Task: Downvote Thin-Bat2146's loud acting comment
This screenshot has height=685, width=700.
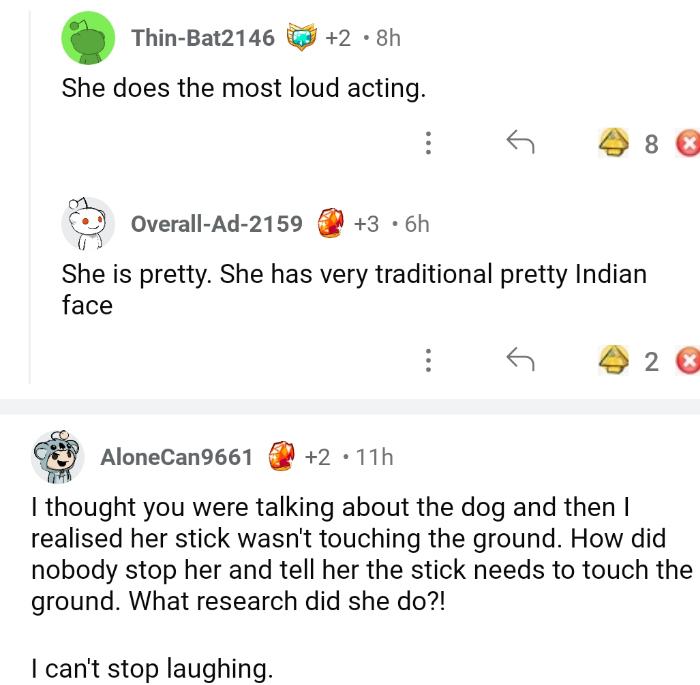Action: pos(688,144)
